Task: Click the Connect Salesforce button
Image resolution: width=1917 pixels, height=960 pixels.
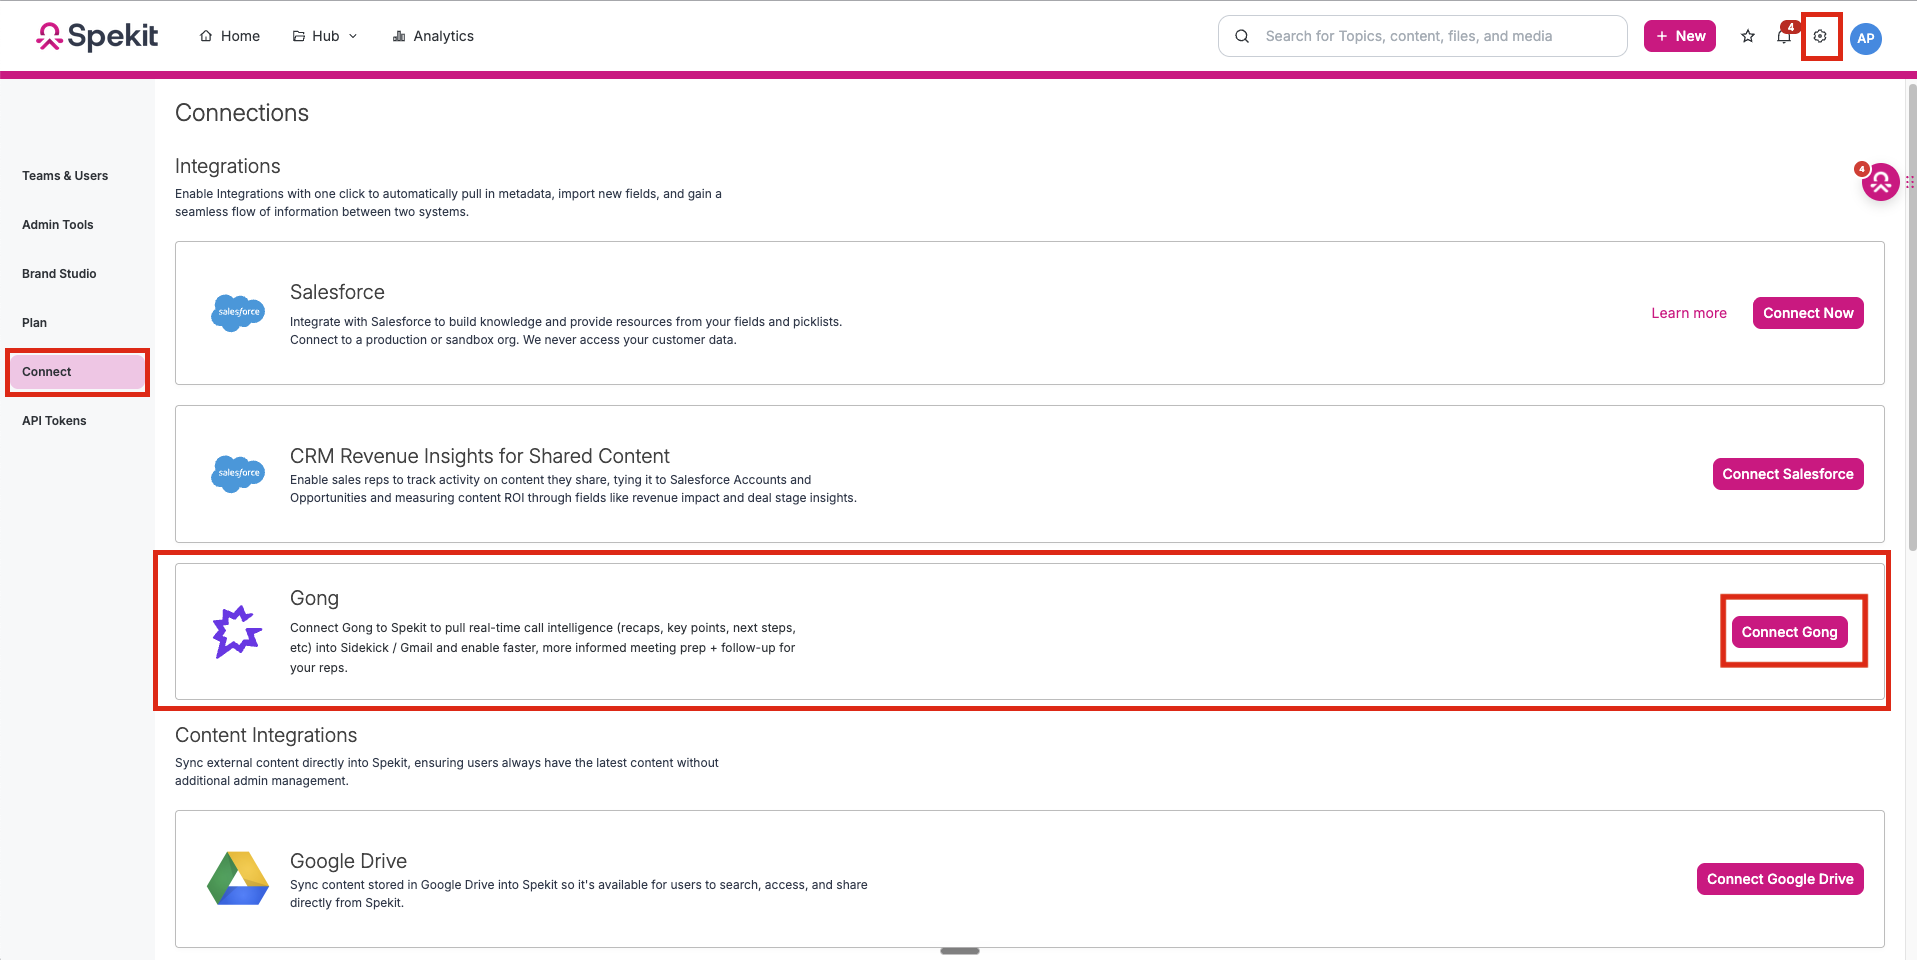Action: click(1788, 474)
